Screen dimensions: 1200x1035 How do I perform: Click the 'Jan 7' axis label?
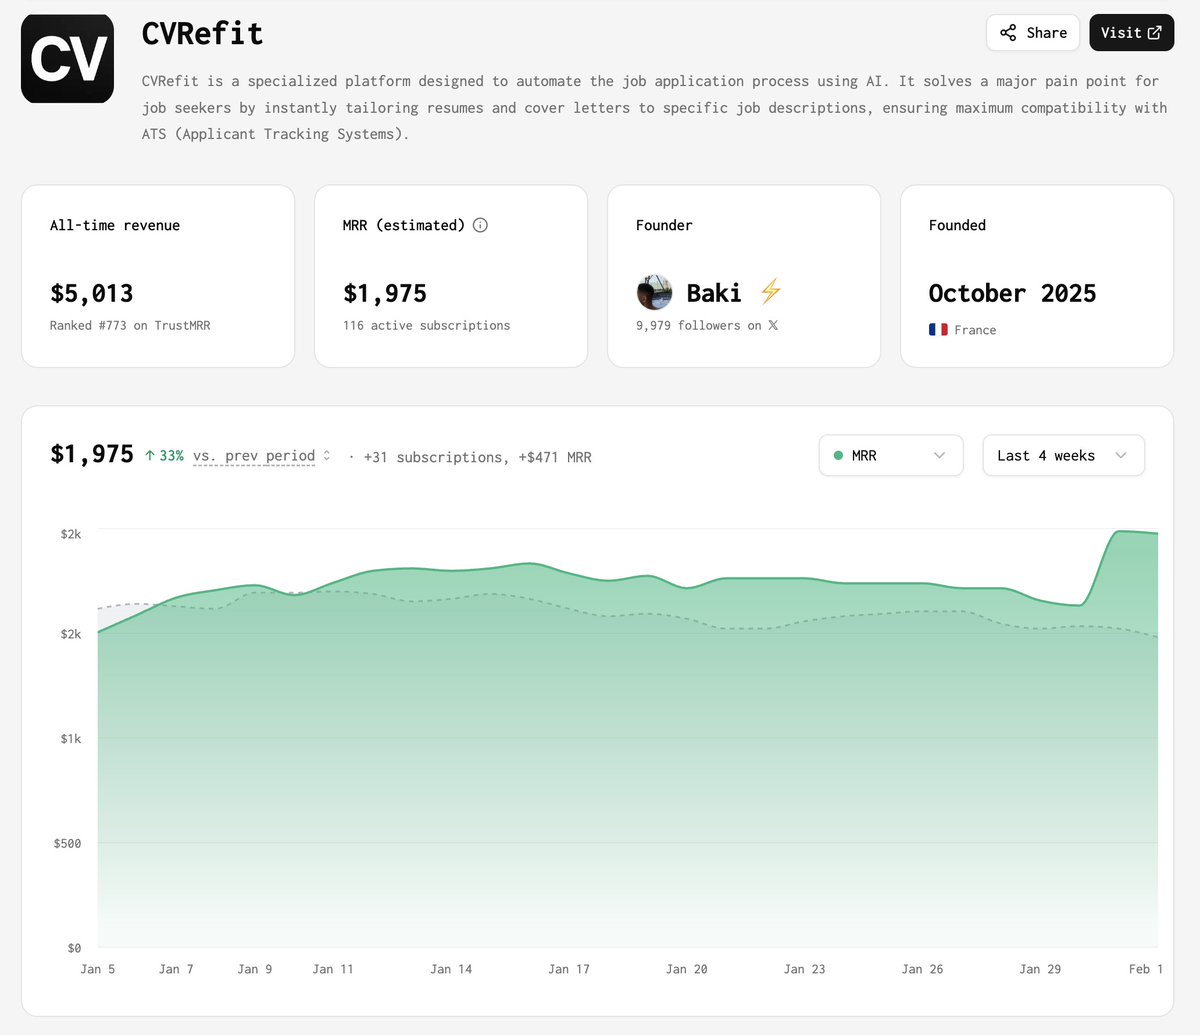[x=176, y=969]
